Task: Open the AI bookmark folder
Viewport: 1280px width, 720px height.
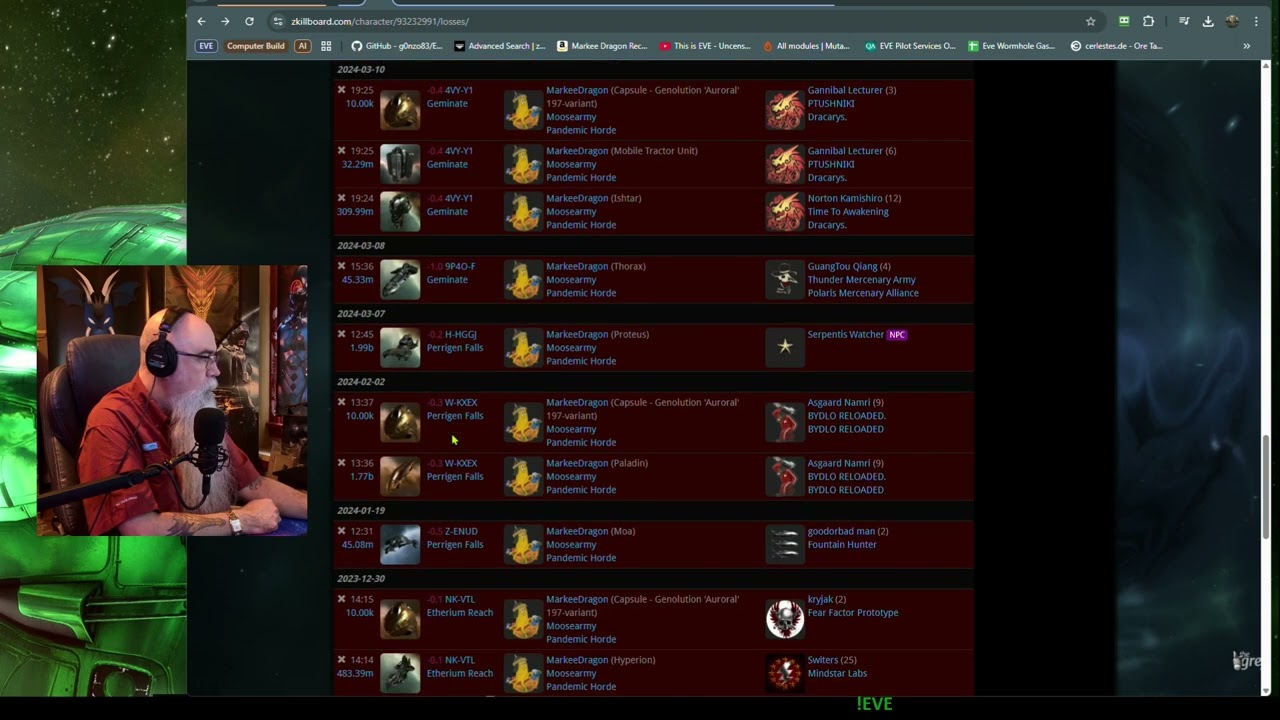Action: 302,46
